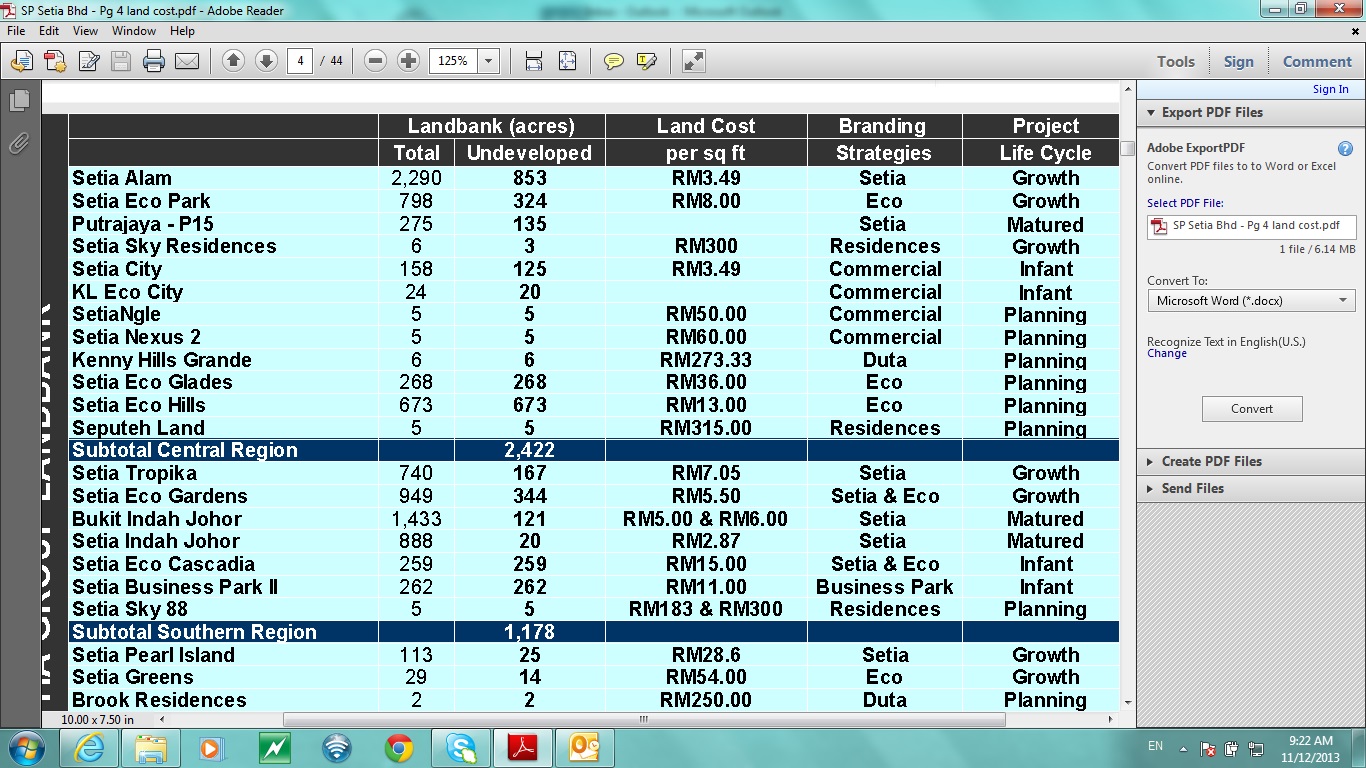Open the View menu

[86, 31]
